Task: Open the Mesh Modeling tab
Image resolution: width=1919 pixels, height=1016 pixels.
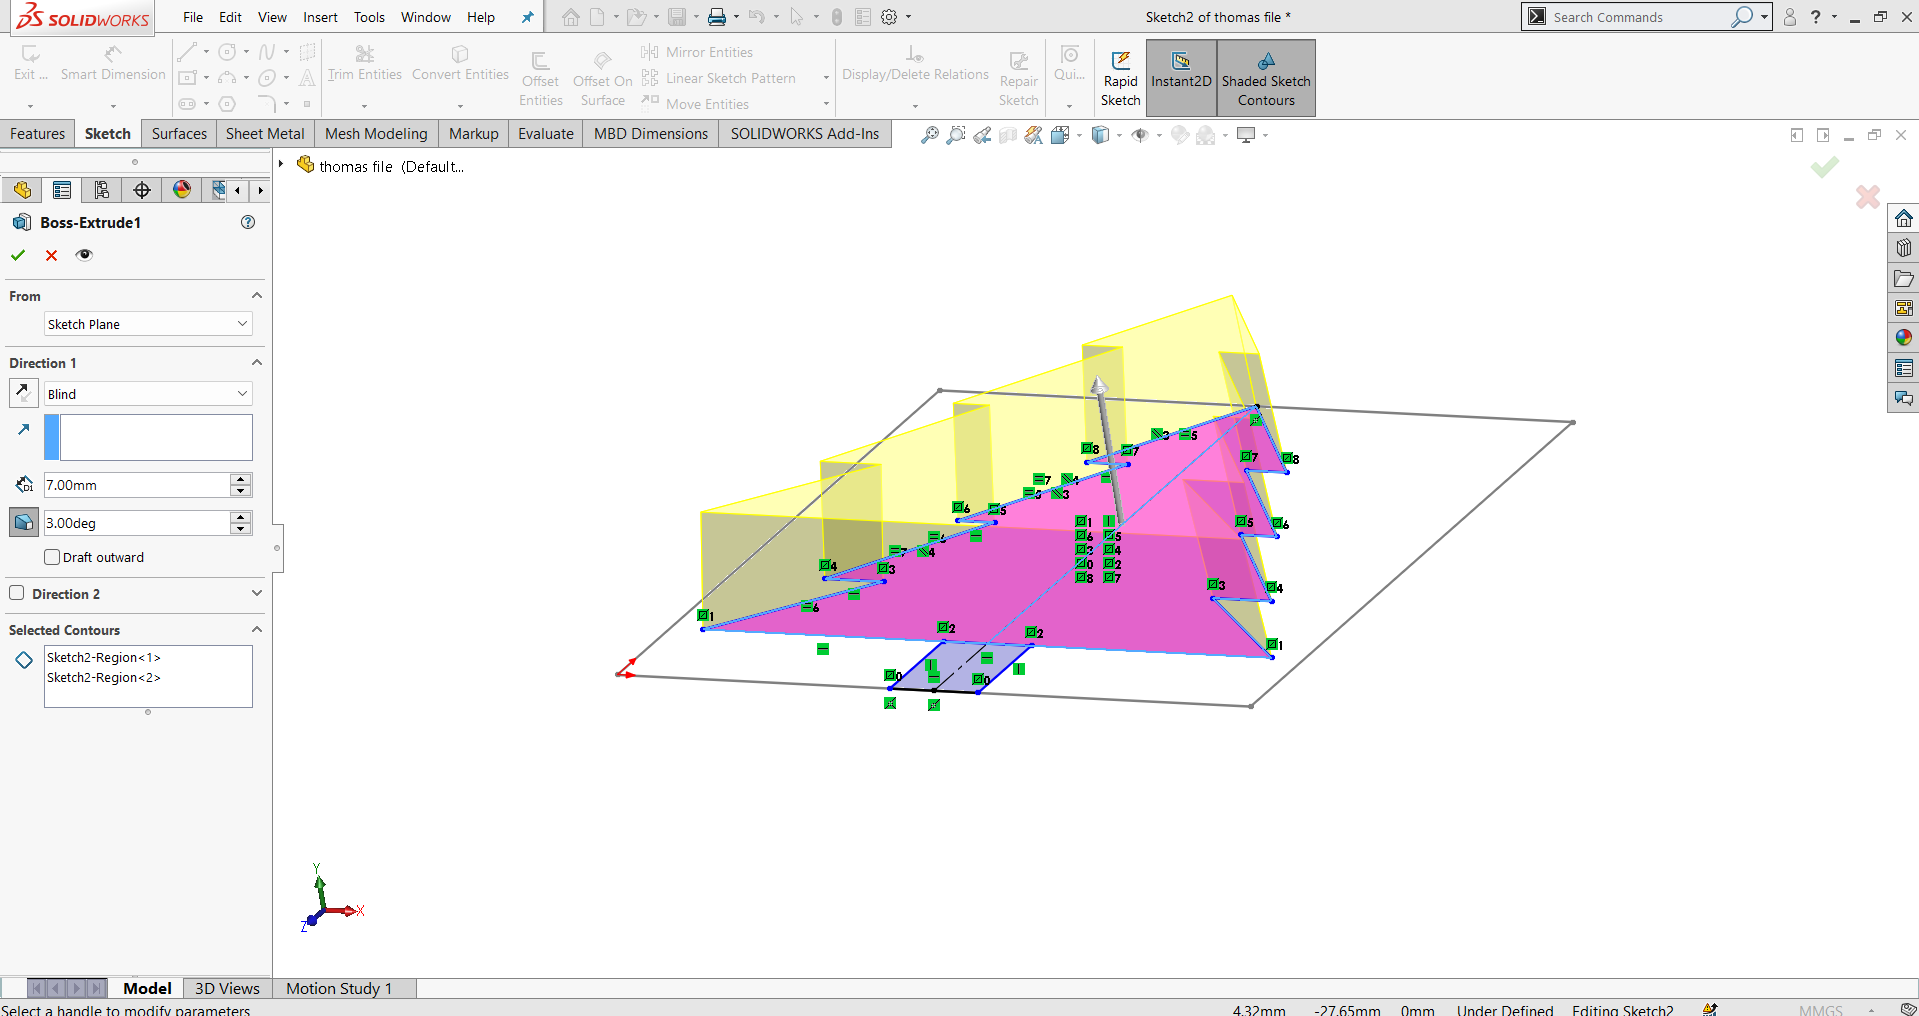Action: point(376,134)
